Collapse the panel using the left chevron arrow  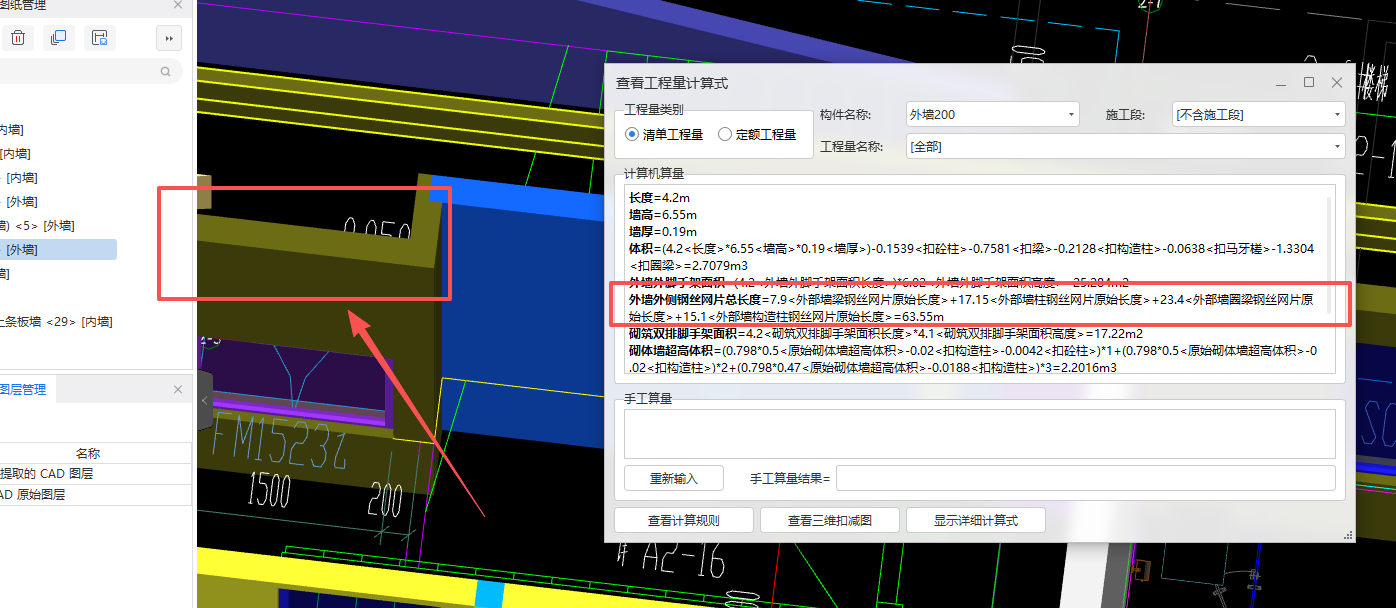(205, 400)
